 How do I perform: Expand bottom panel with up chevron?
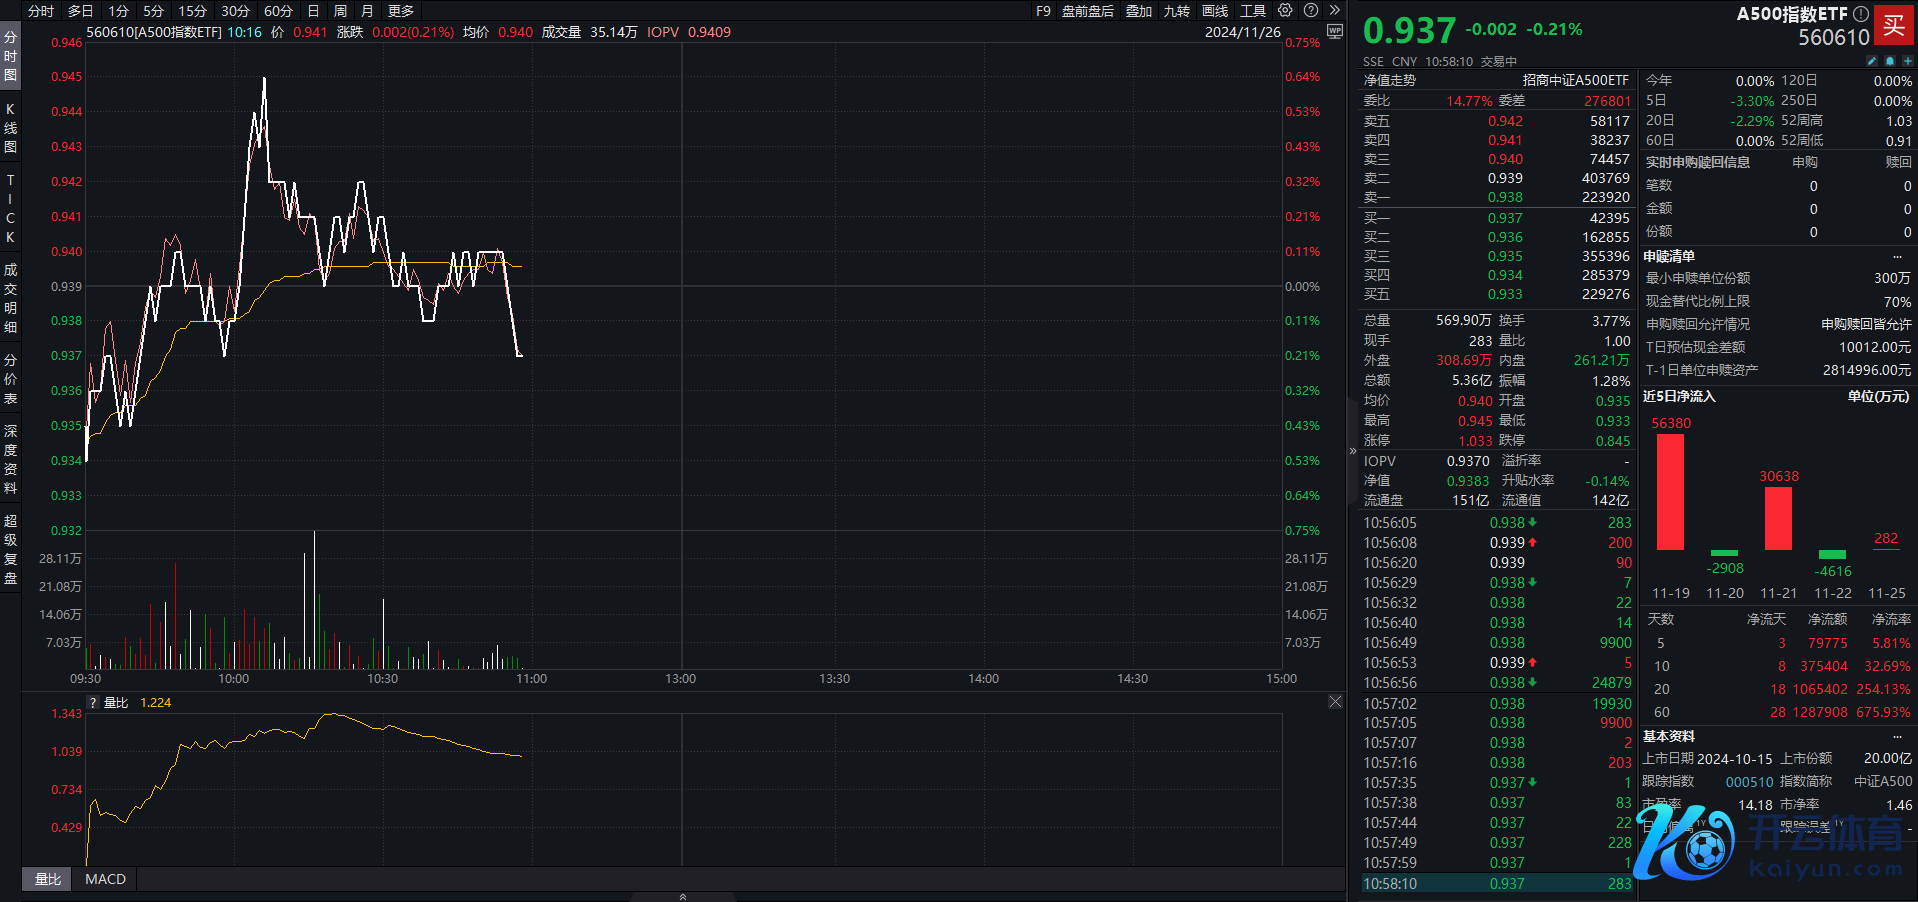click(x=683, y=896)
